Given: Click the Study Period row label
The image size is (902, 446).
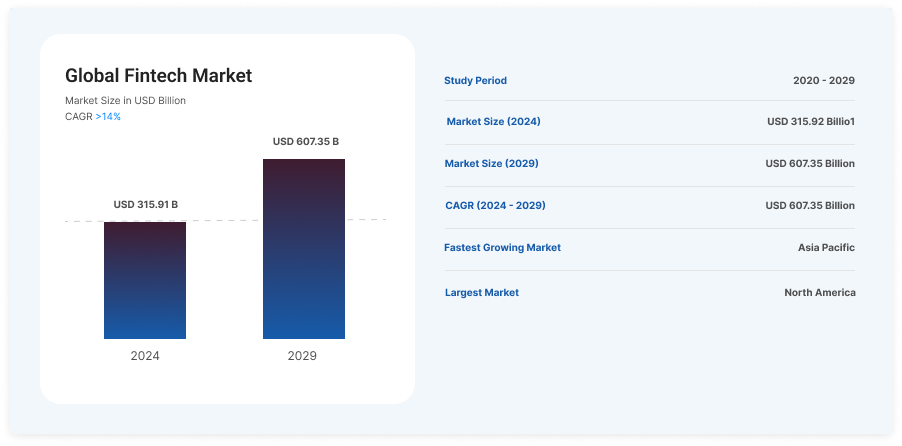Looking at the screenshot, I should pyautogui.click(x=475, y=80).
